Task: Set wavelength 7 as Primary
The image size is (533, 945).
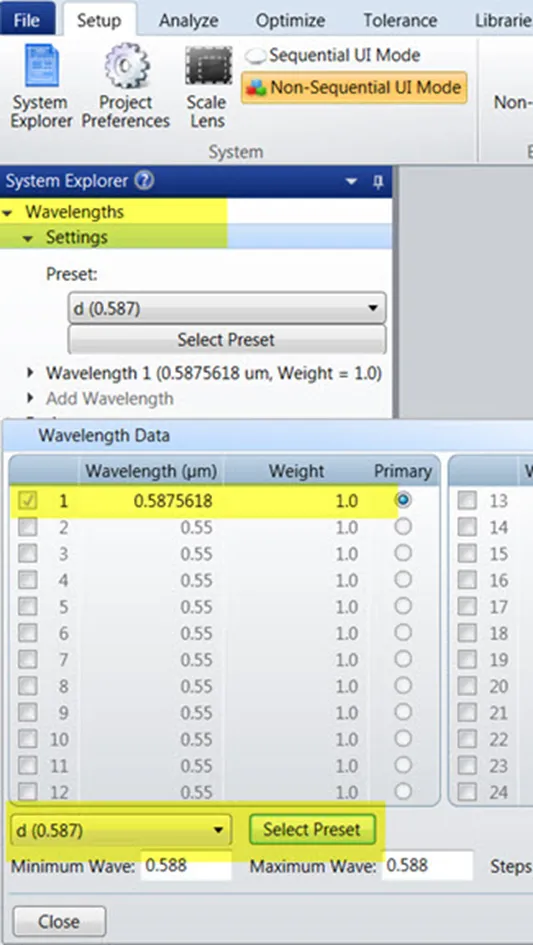Action: click(x=403, y=660)
